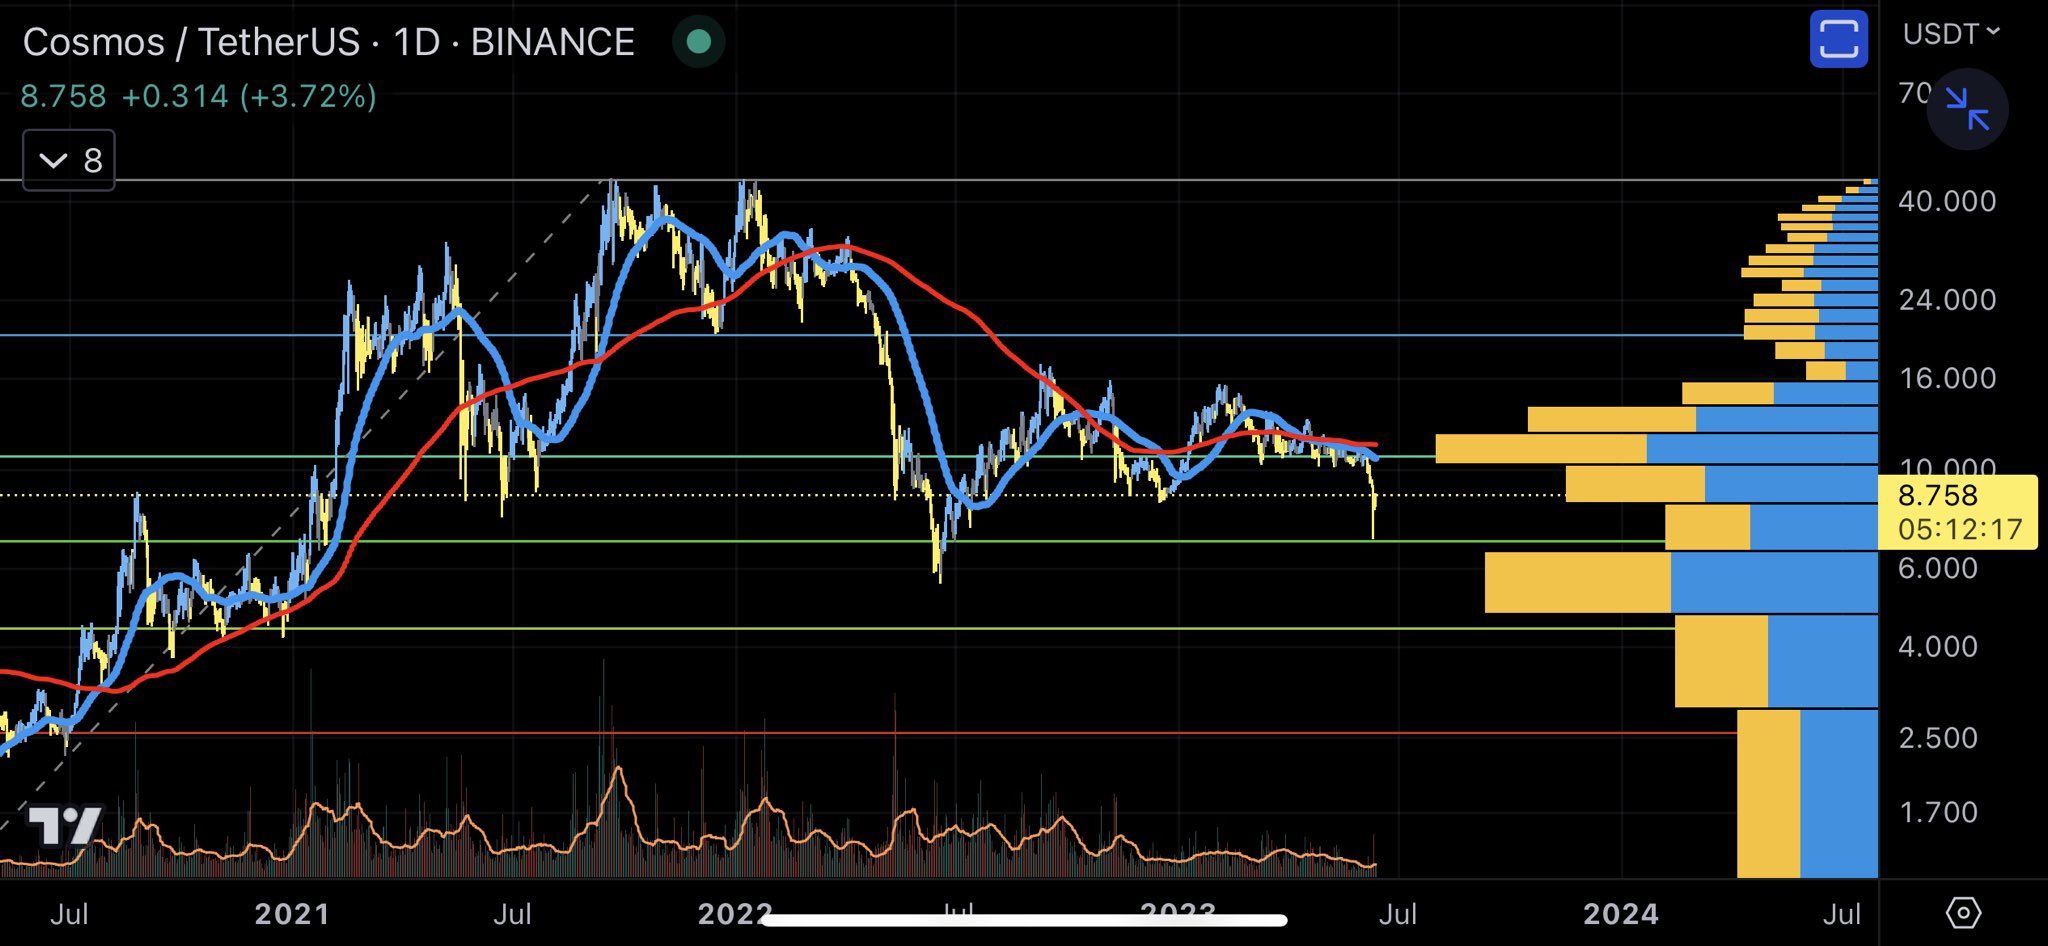
Task: Click the 16.000 price axis label
Action: pyautogui.click(x=1947, y=378)
